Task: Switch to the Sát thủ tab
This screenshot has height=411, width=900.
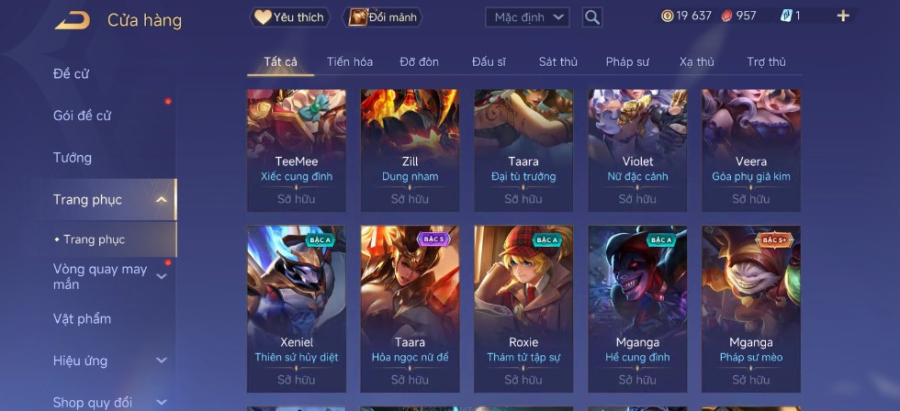Action: 558,62
